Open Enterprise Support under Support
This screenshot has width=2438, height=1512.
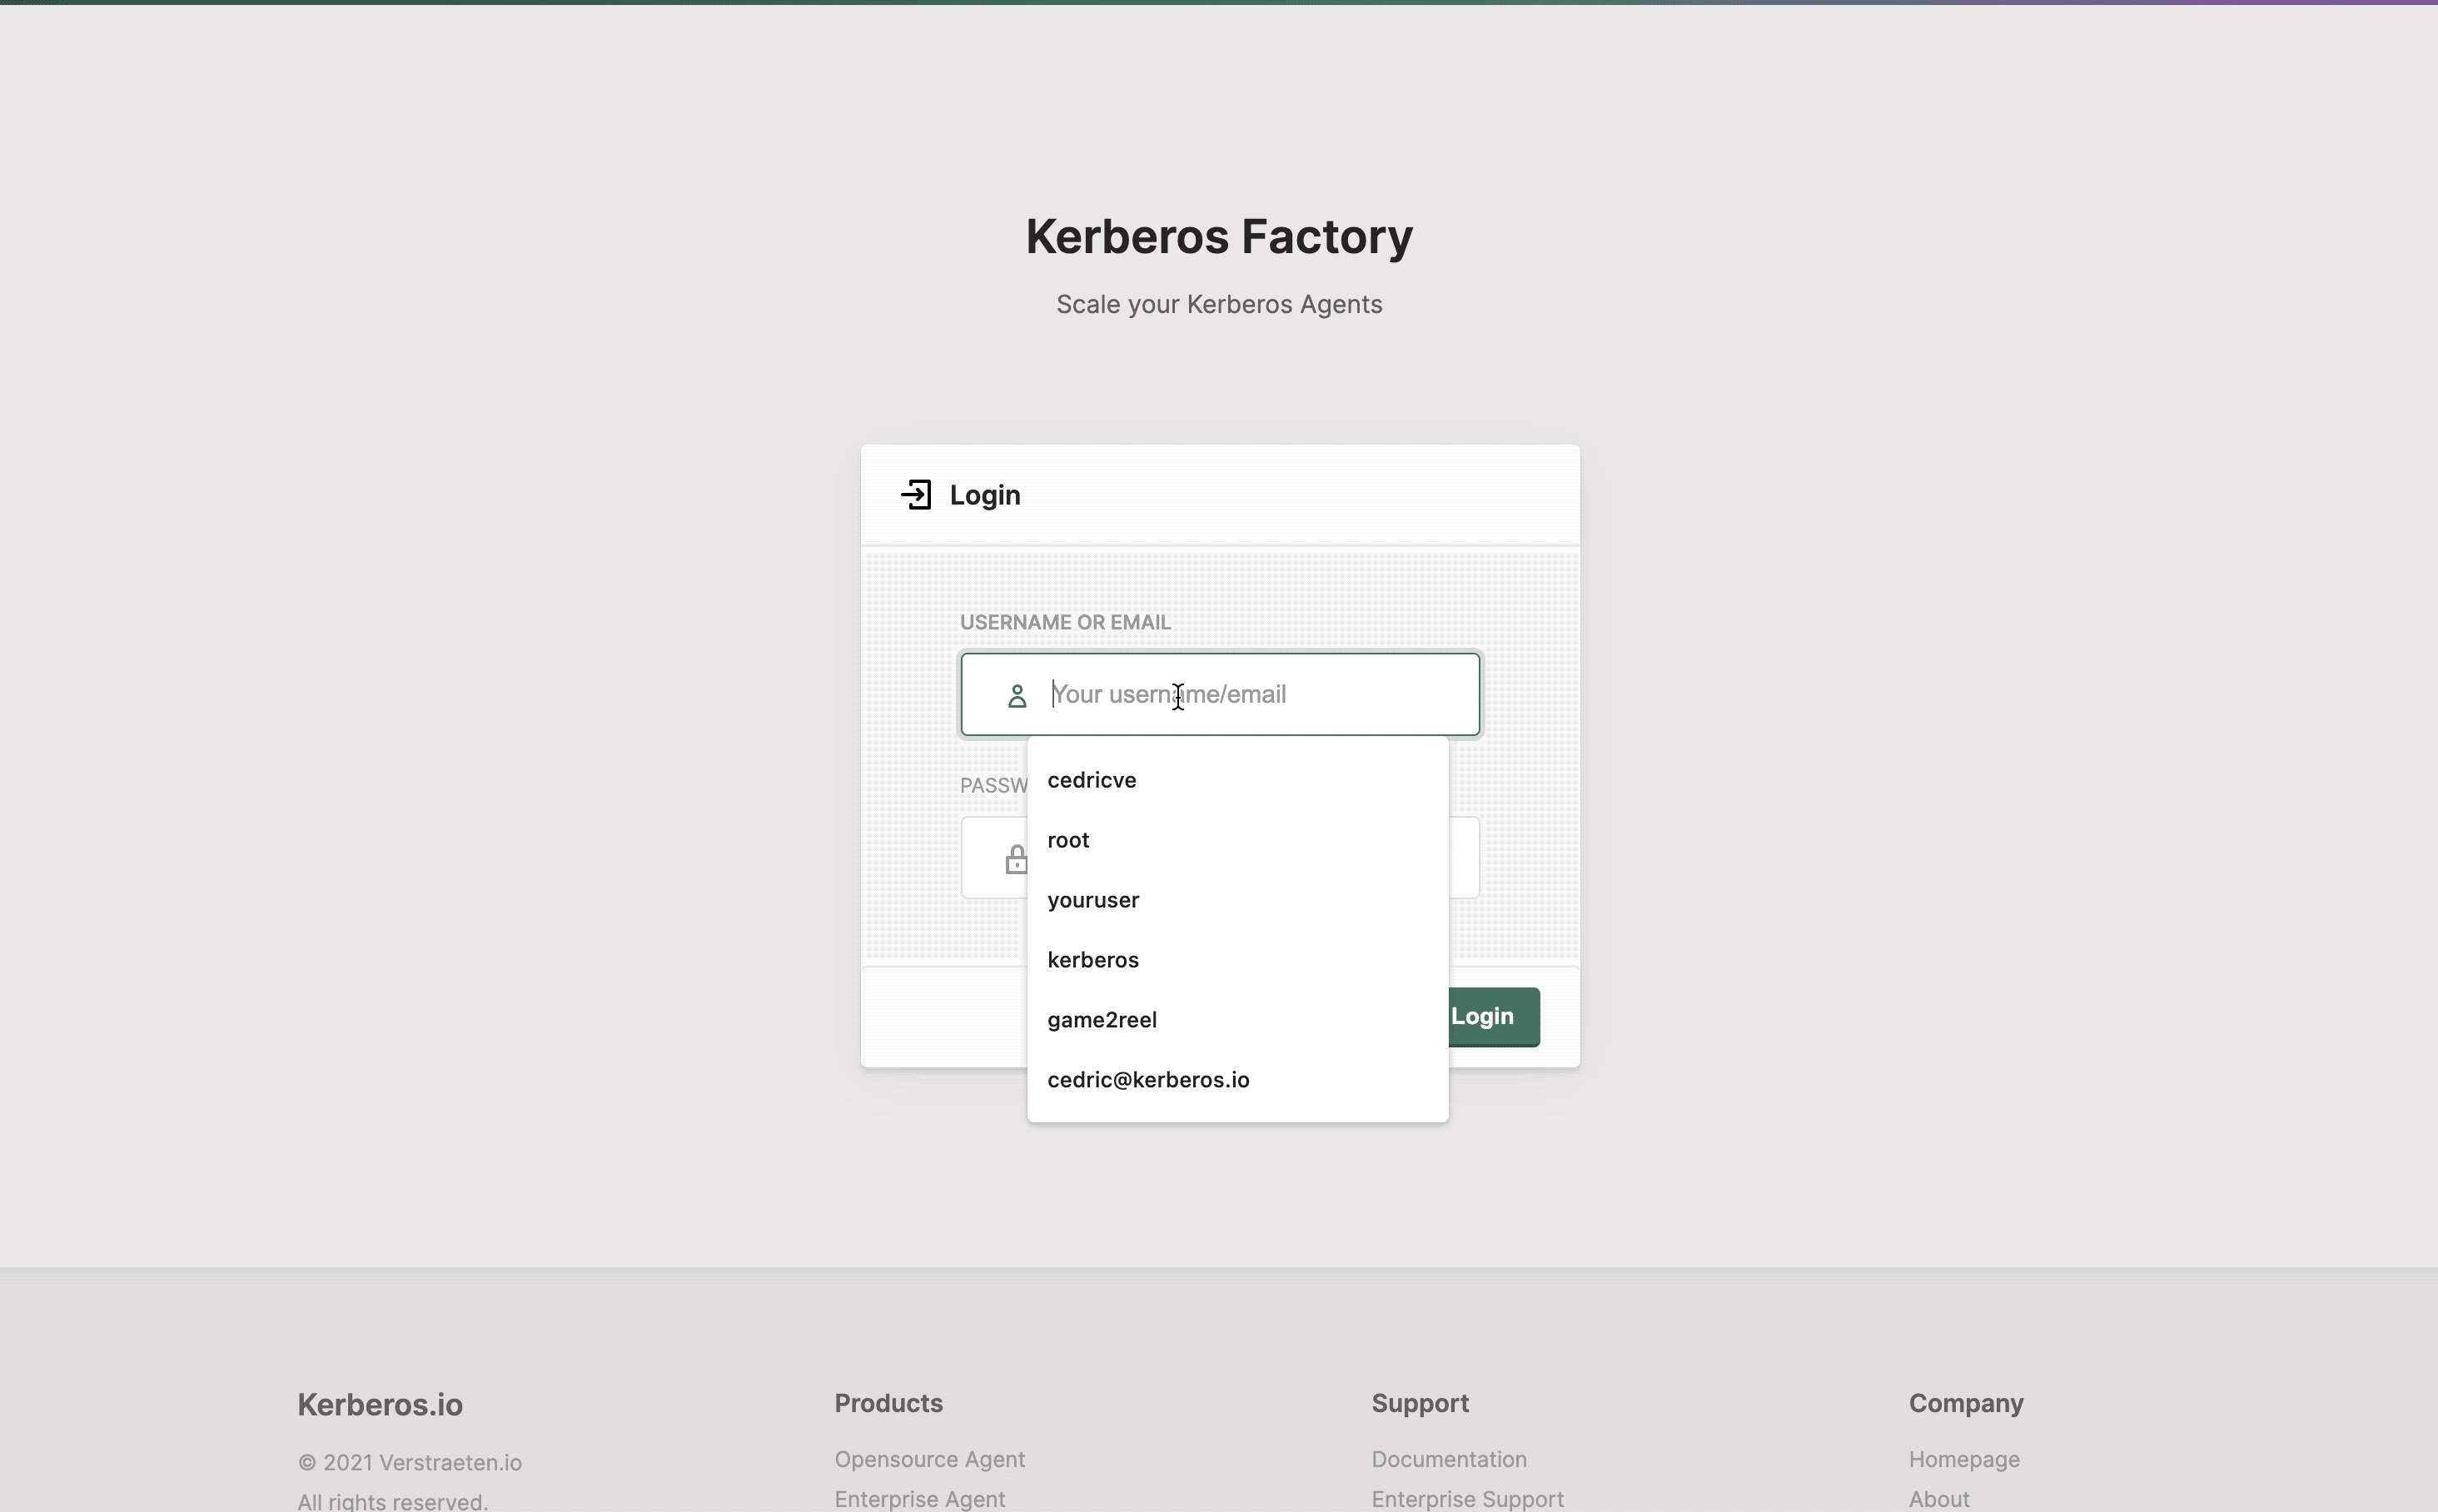coord(1468,1498)
